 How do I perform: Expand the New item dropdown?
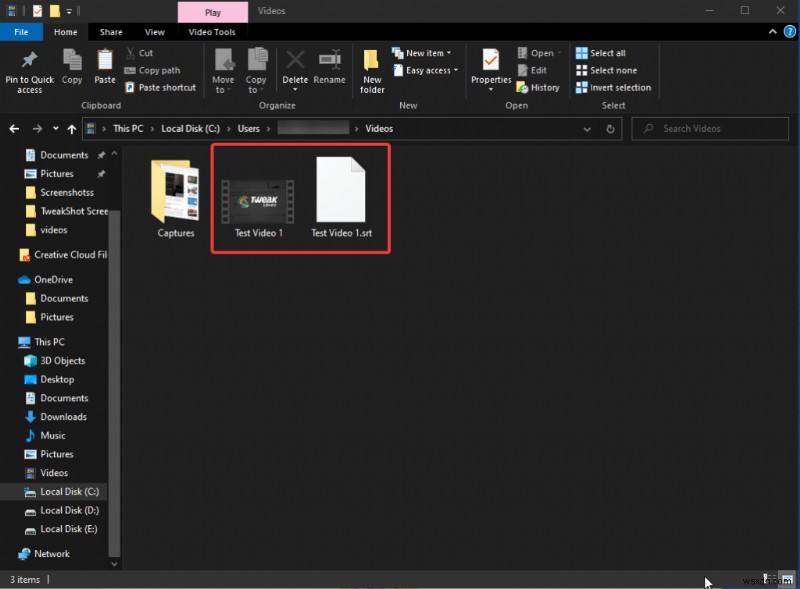click(x=422, y=52)
